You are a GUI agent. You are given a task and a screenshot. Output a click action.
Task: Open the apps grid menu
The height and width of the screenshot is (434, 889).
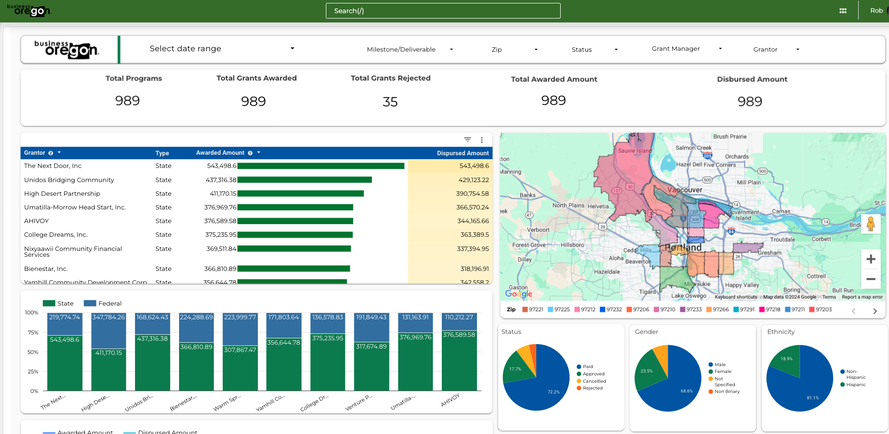(842, 11)
